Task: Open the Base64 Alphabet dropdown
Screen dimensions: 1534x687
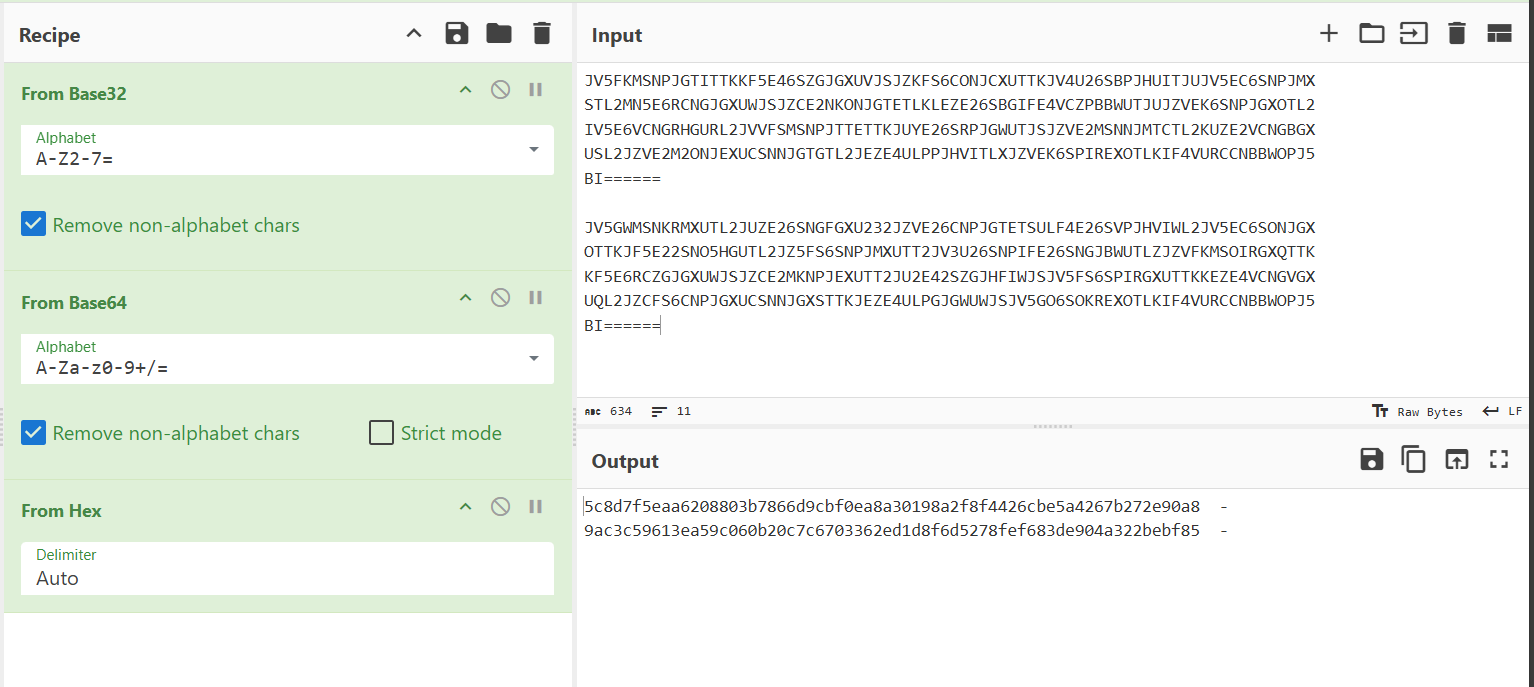Action: click(x=533, y=358)
